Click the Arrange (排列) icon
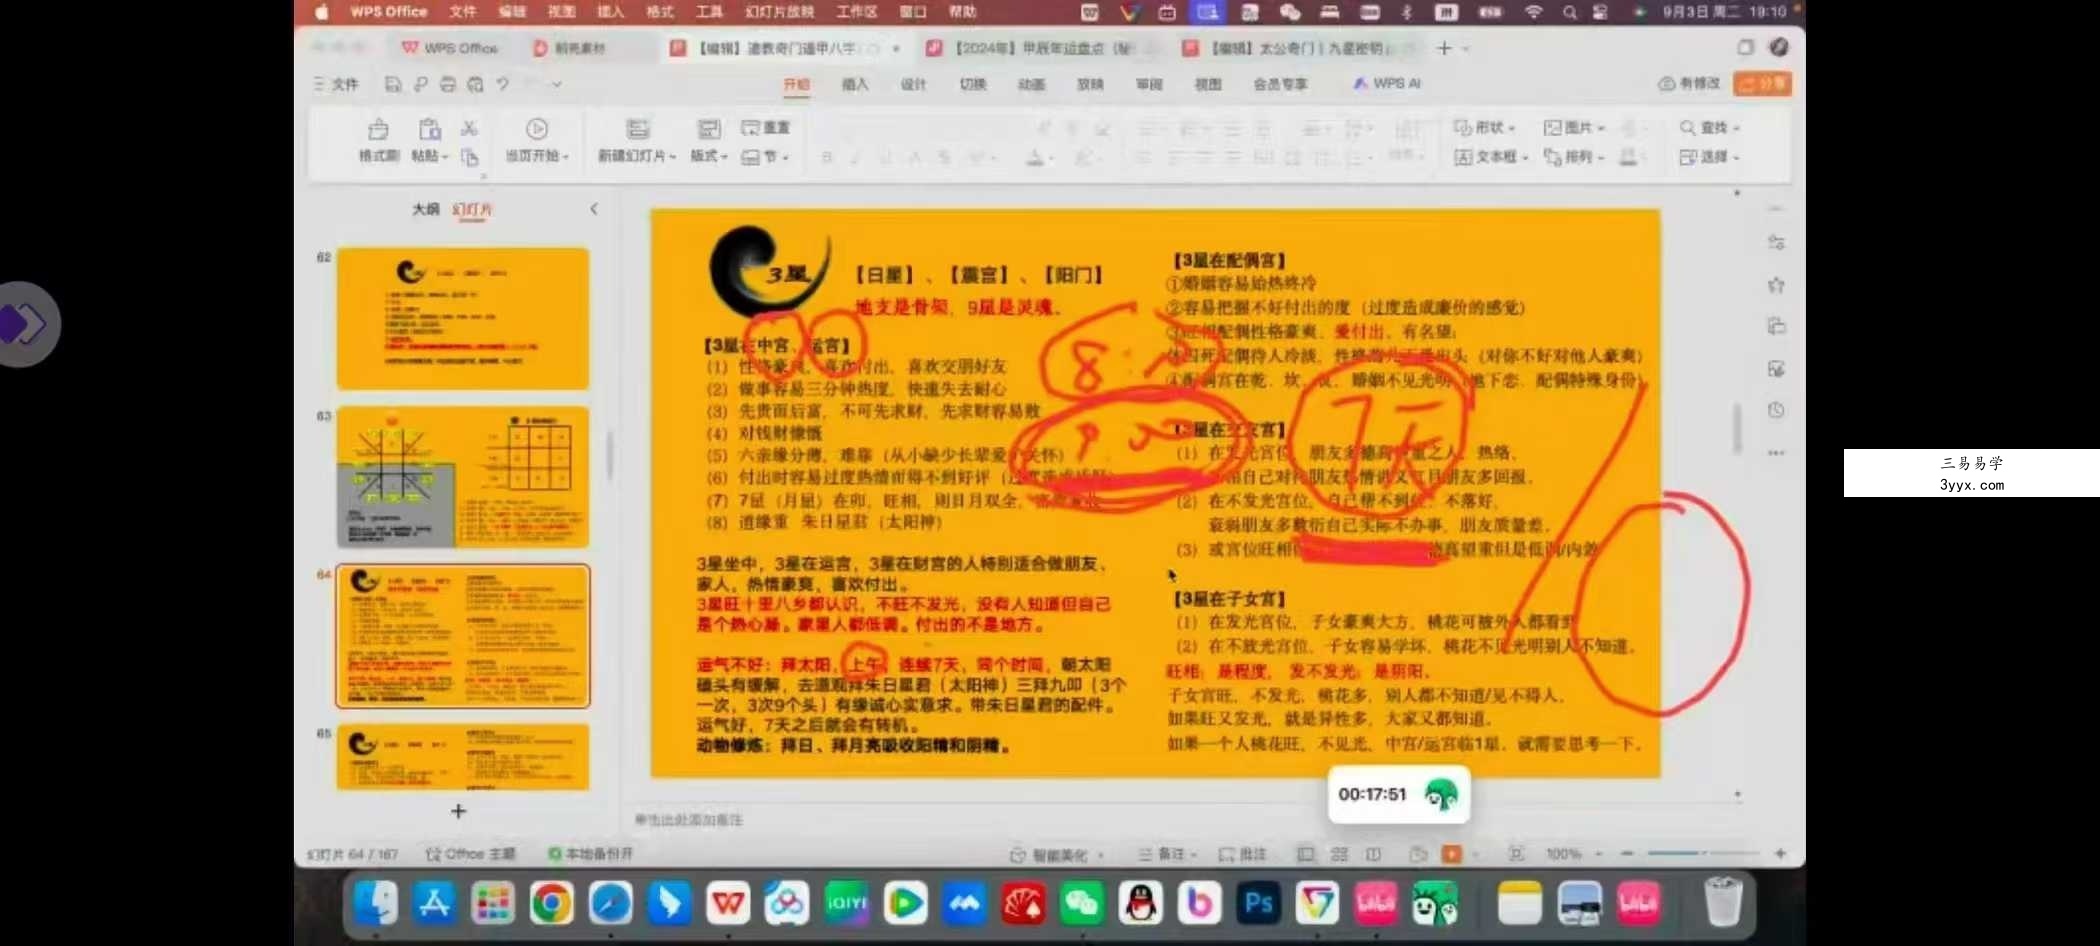 [x=1552, y=157]
